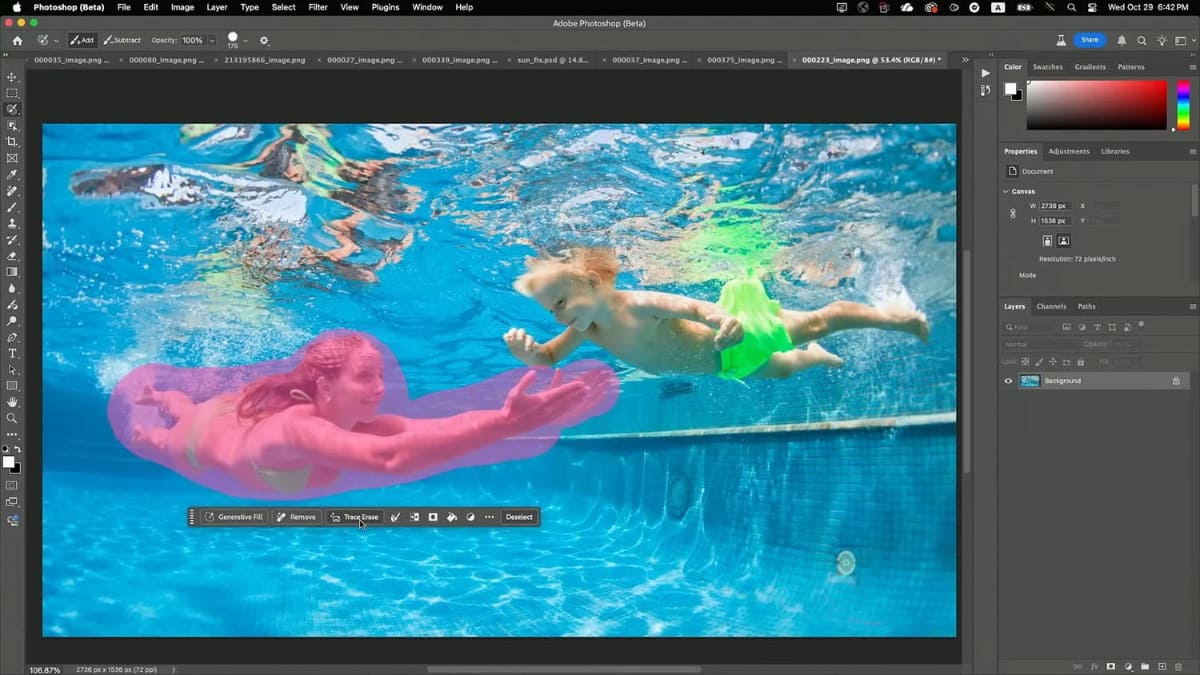The height and width of the screenshot is (675, 1200).
Task: Open the Layers panel menu
Action: click(x=1192, y=306)
